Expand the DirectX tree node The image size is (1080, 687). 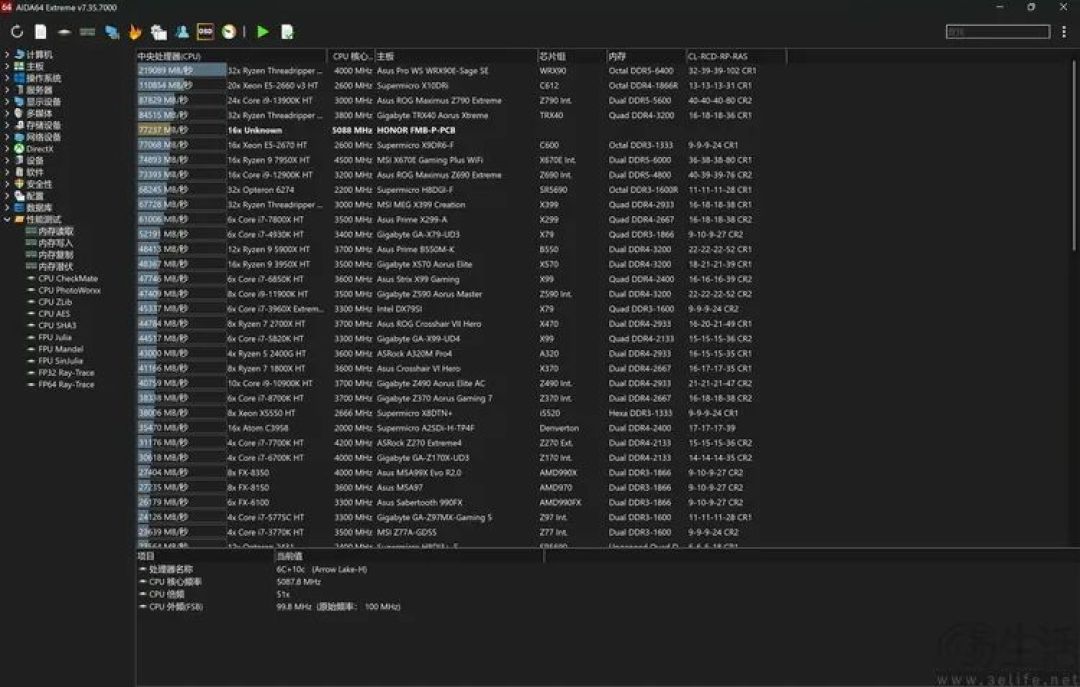click(x=7, y=148)
